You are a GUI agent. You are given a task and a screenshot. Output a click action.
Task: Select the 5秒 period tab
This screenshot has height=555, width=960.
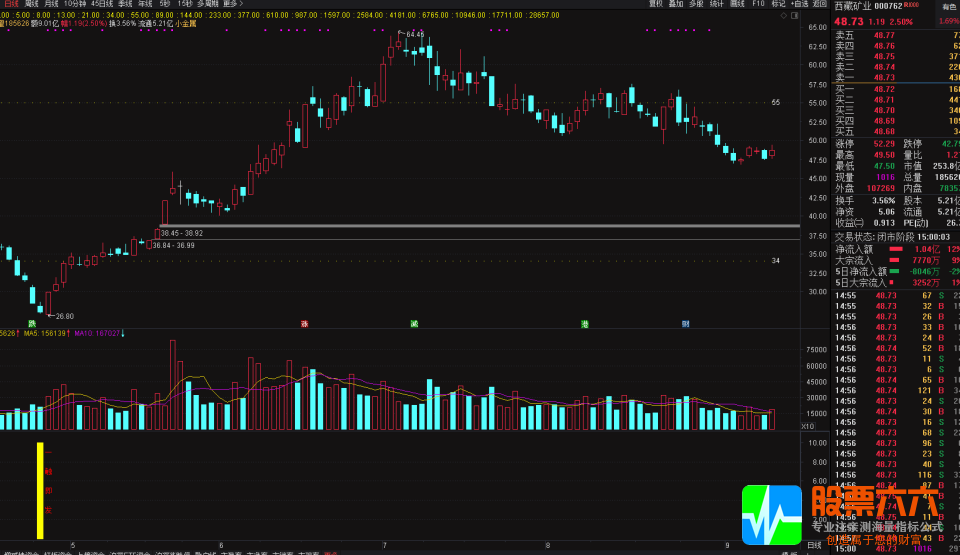click(165, 4)
